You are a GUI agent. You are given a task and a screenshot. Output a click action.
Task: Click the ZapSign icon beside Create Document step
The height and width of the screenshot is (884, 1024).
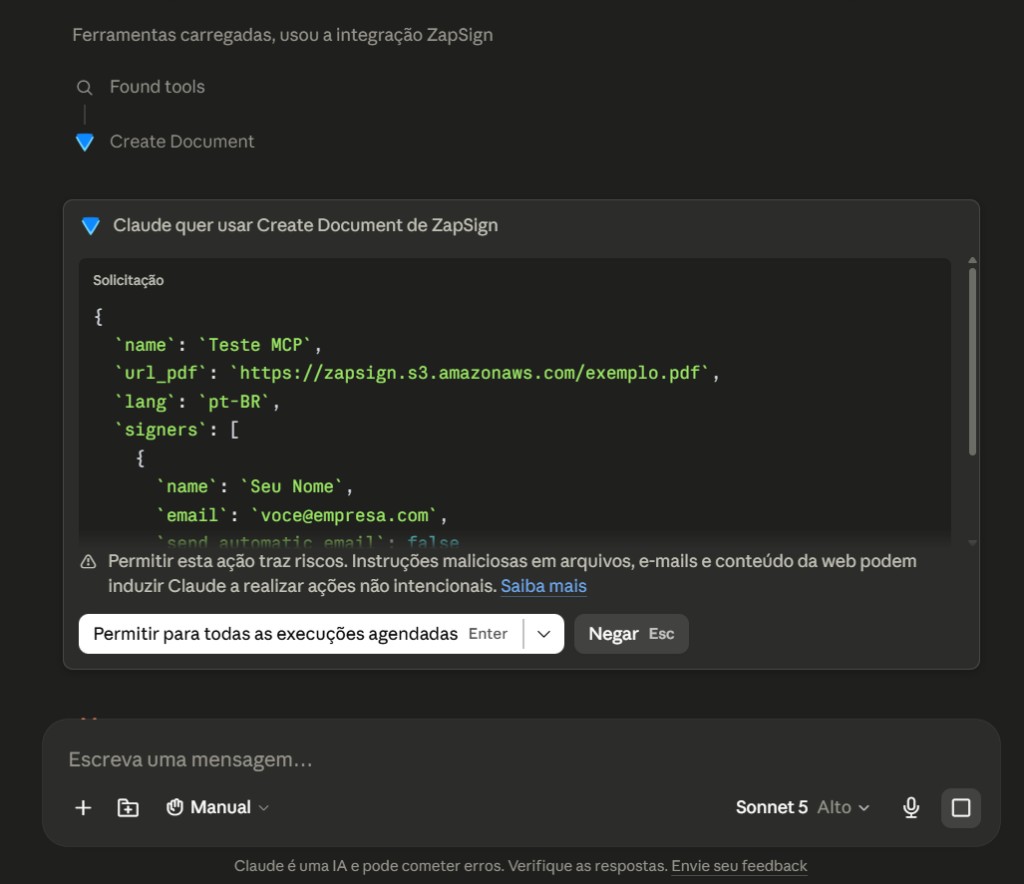(x=85, y=142)
